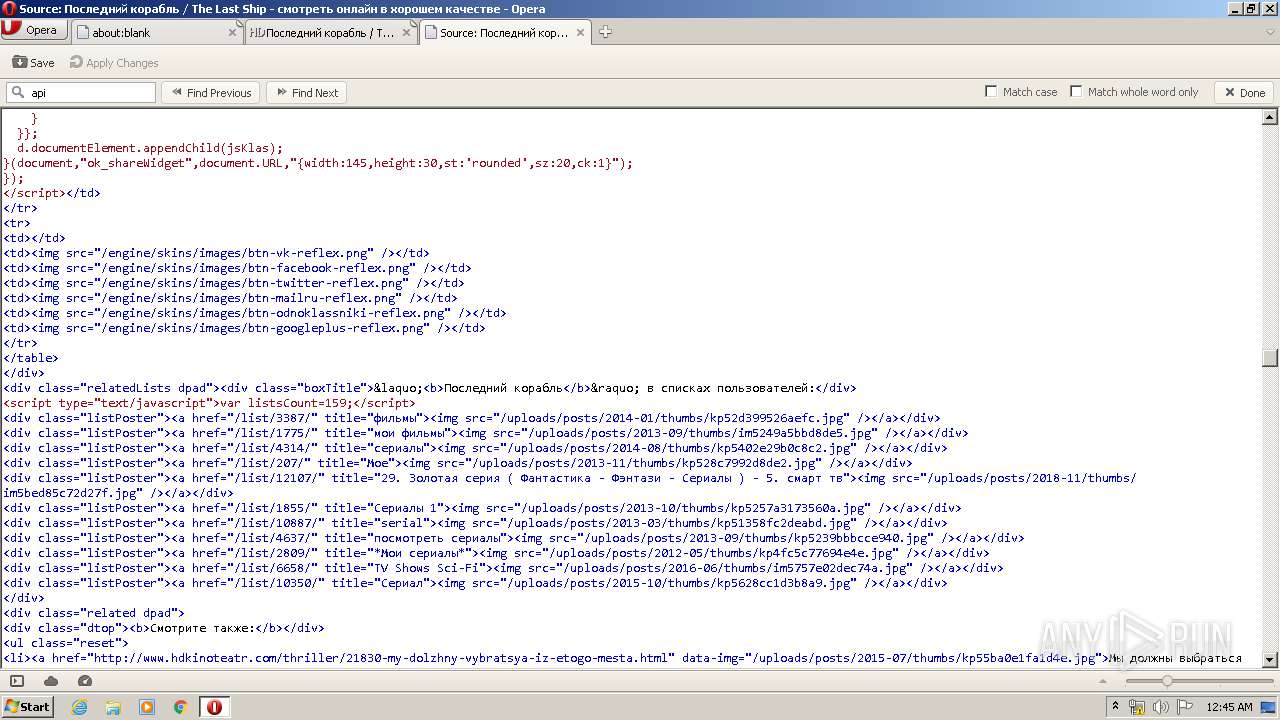Click the 'Смотрите также:' dtop line
The height and width of the screenshot is (720, 1280).
[164, 628]
